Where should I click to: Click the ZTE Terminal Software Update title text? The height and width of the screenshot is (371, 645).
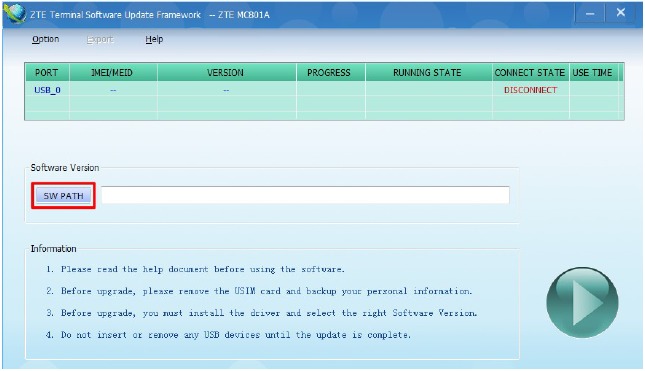pyautogui.click(x=150, y=15)
